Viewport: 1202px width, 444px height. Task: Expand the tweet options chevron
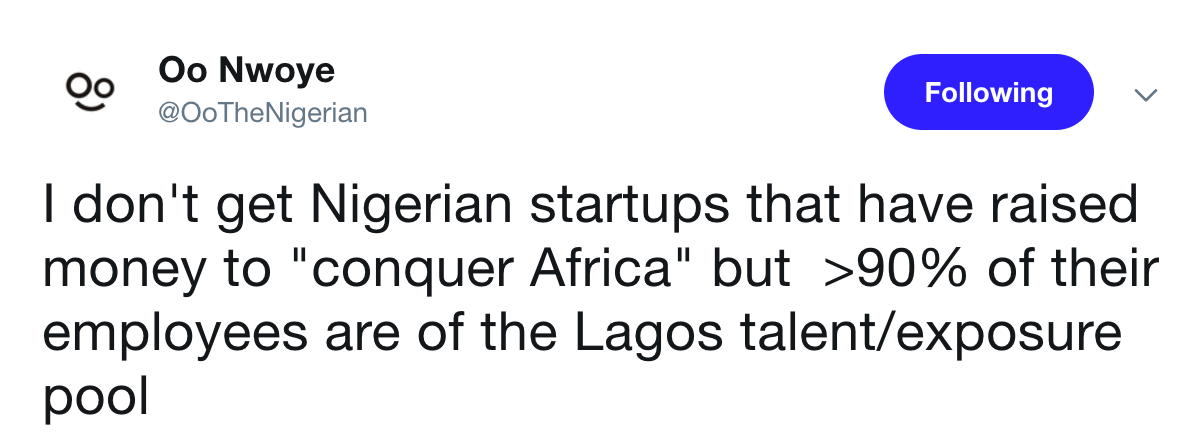pos(1146,95)
